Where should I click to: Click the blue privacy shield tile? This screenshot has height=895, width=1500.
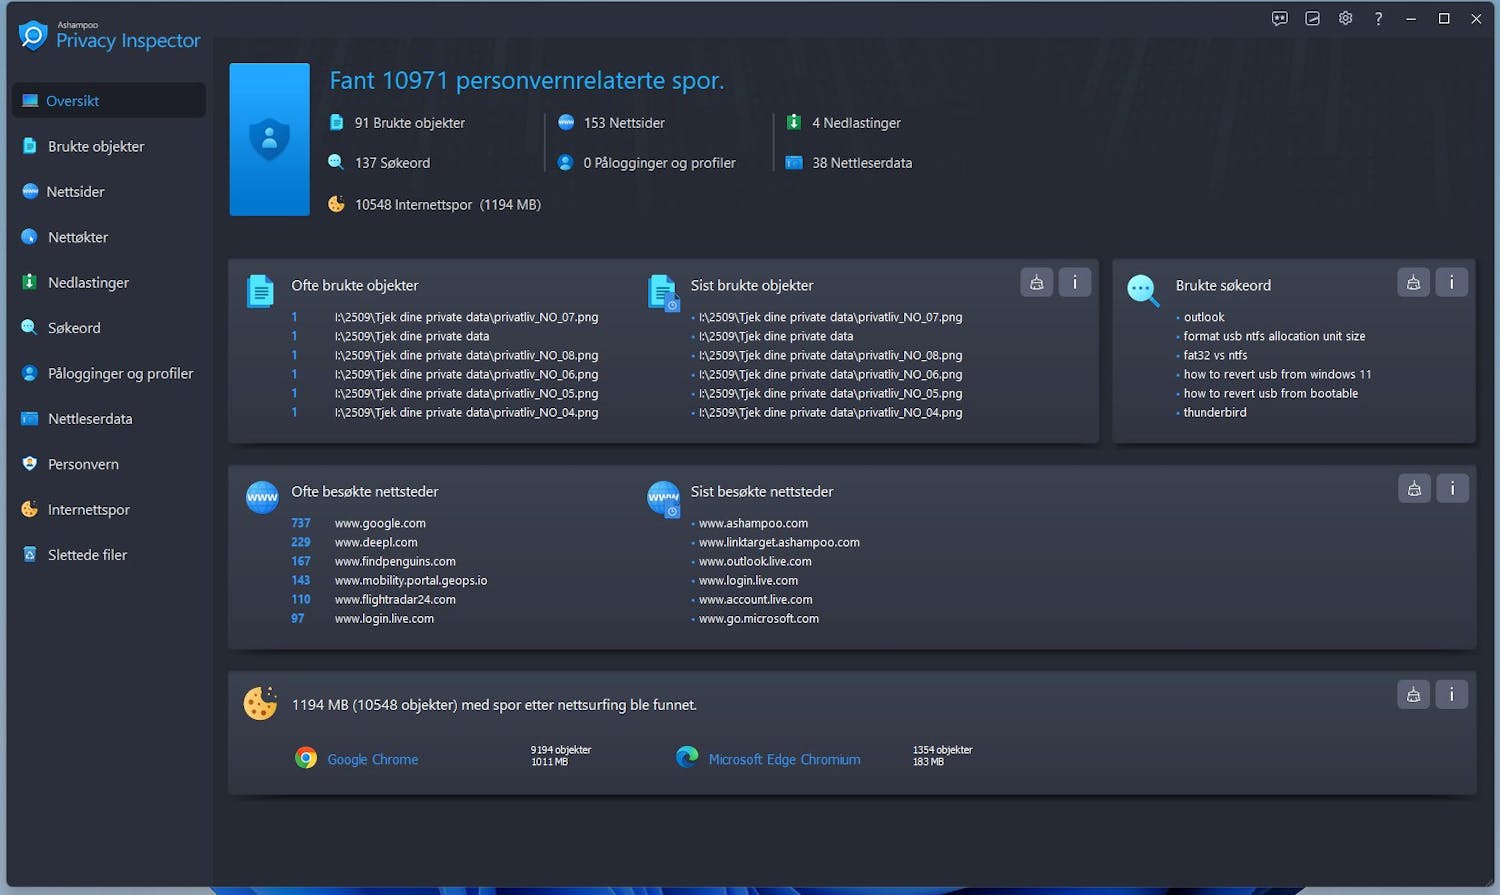[269, 139]
